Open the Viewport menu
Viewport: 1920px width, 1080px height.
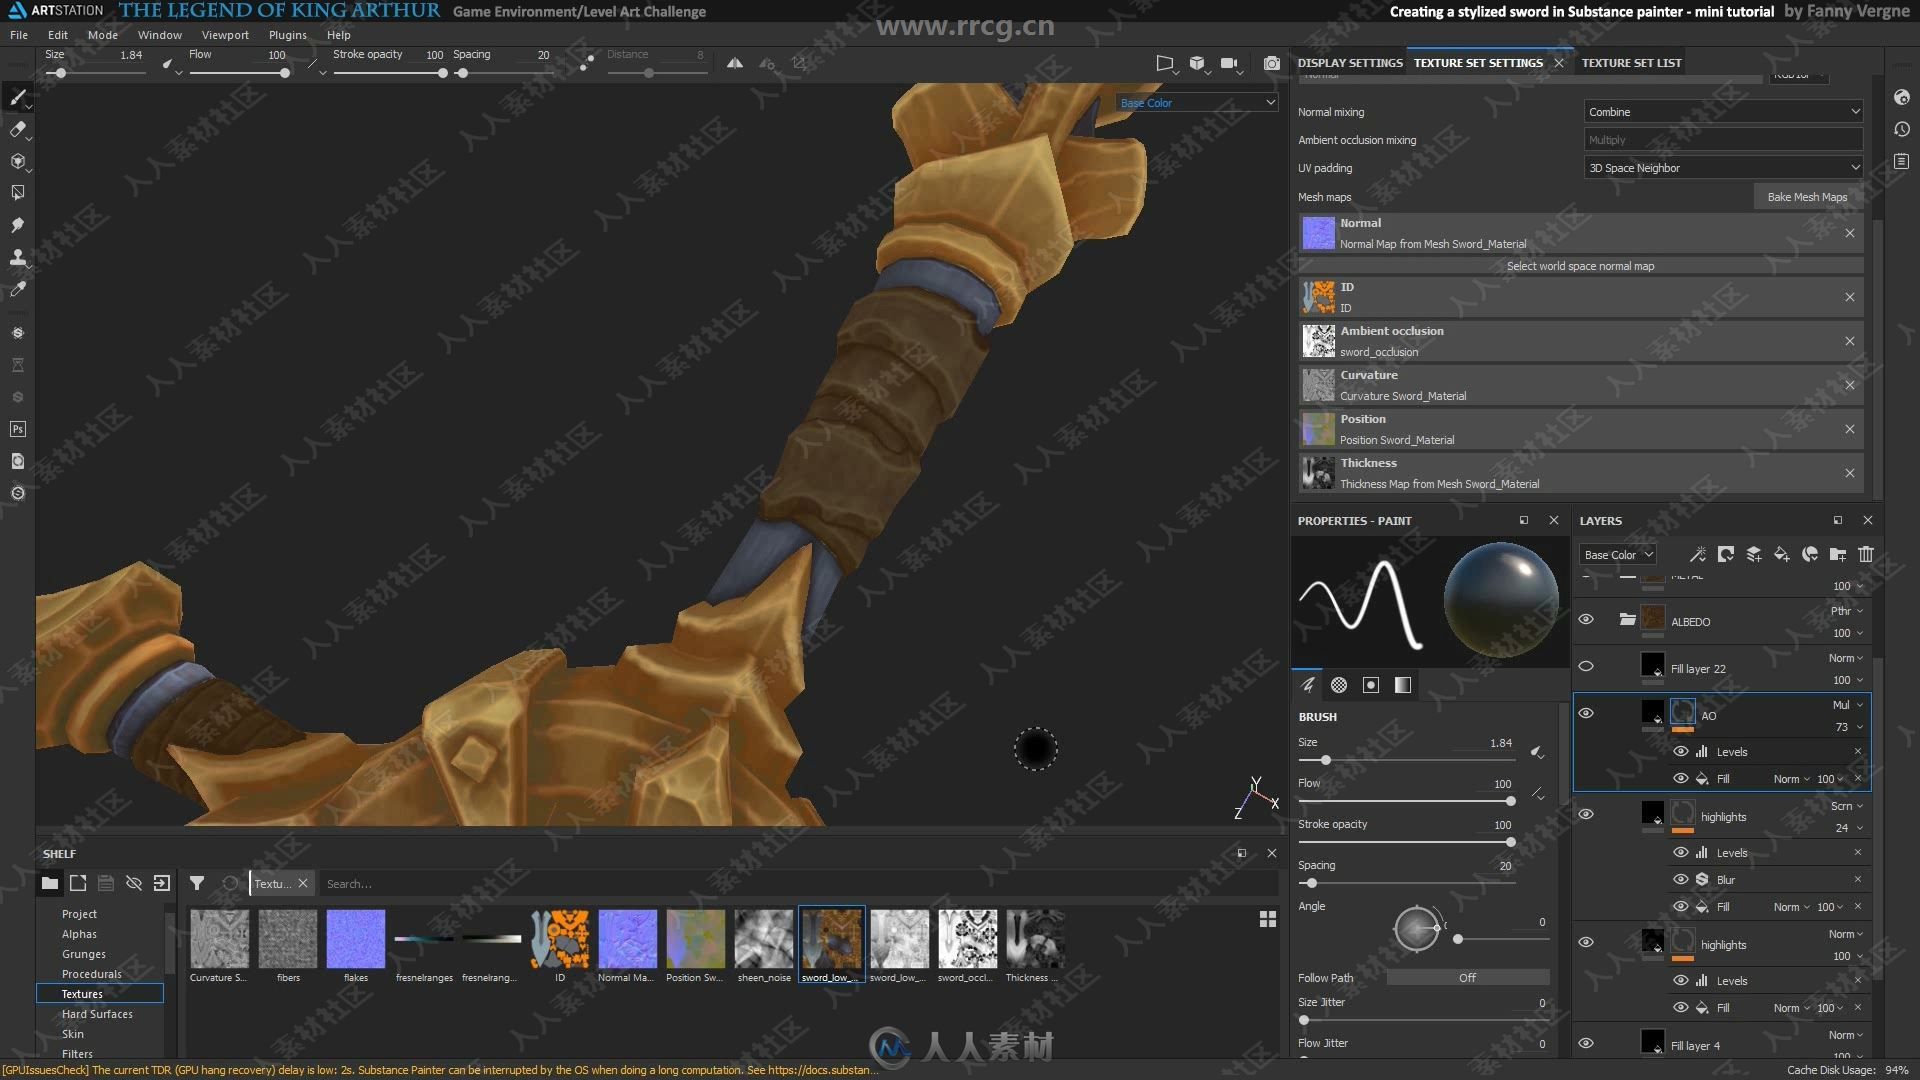pos(225,35)
